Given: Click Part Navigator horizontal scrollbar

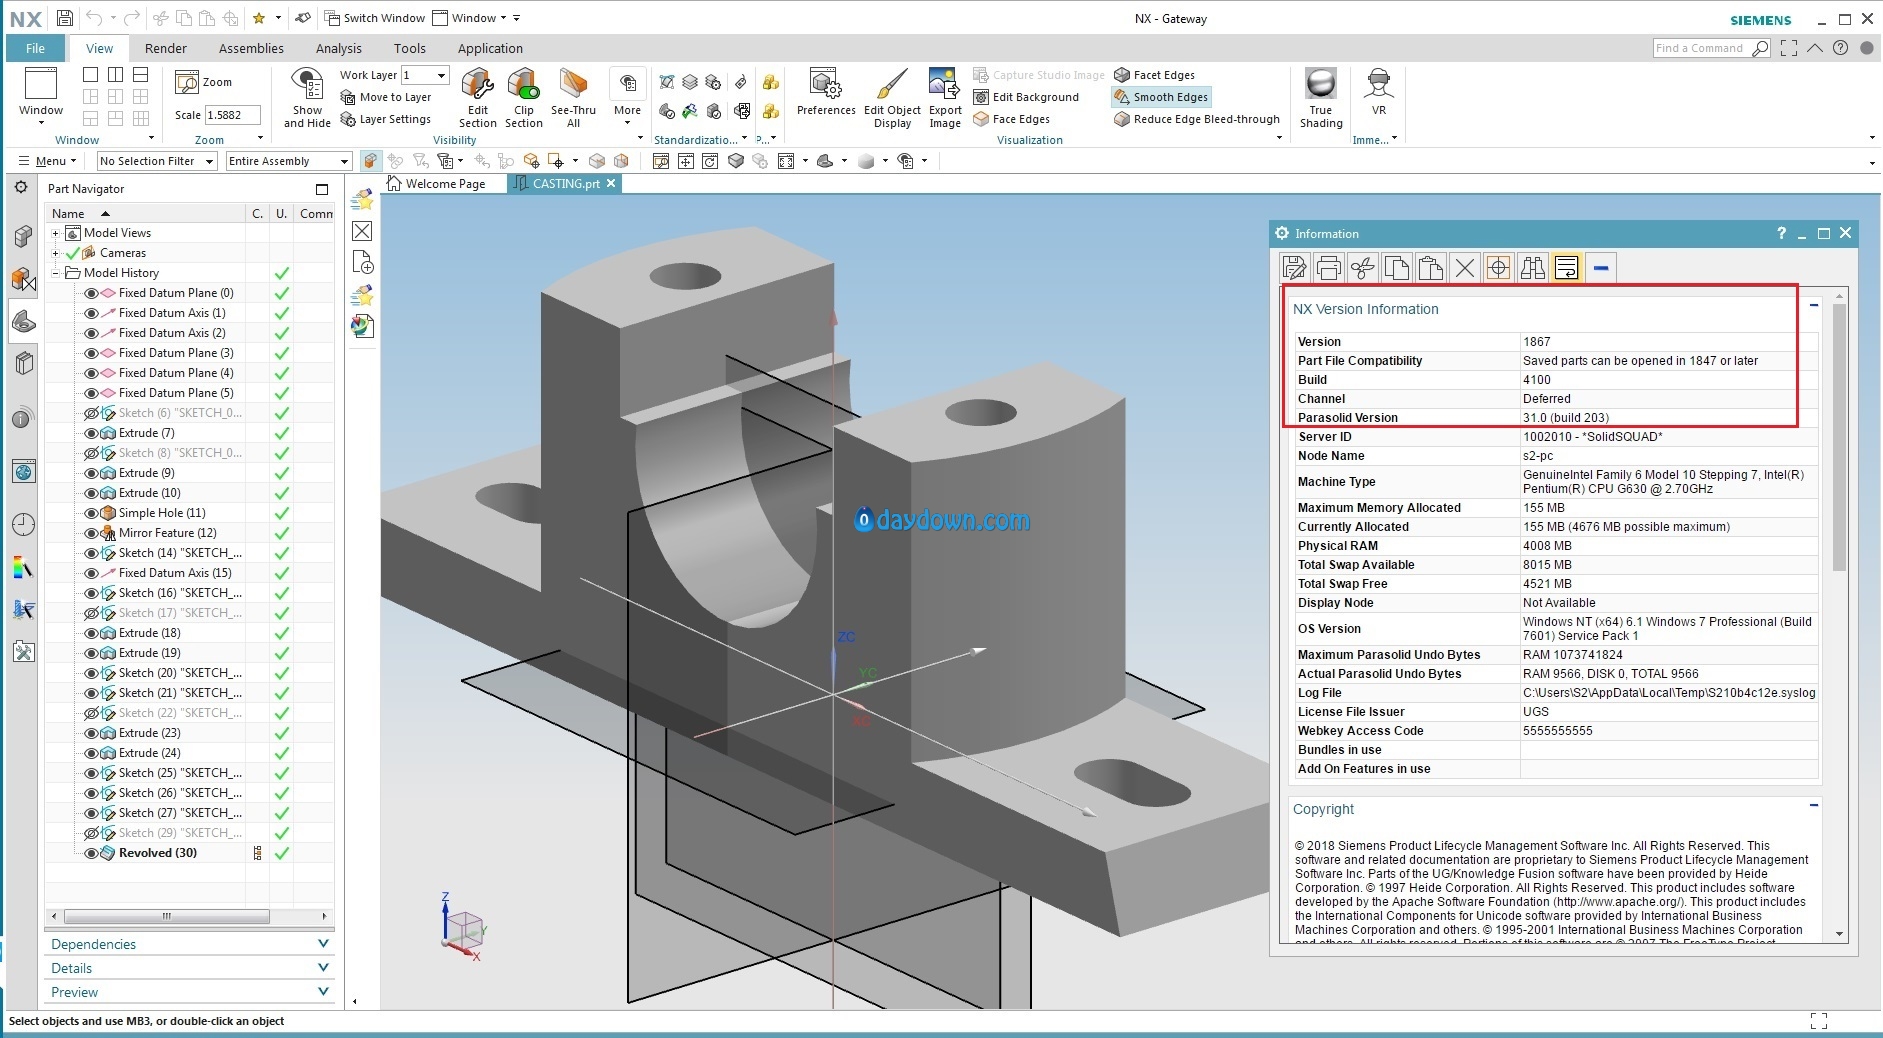Looking at the screenshot, I should (x=167, y=916).
